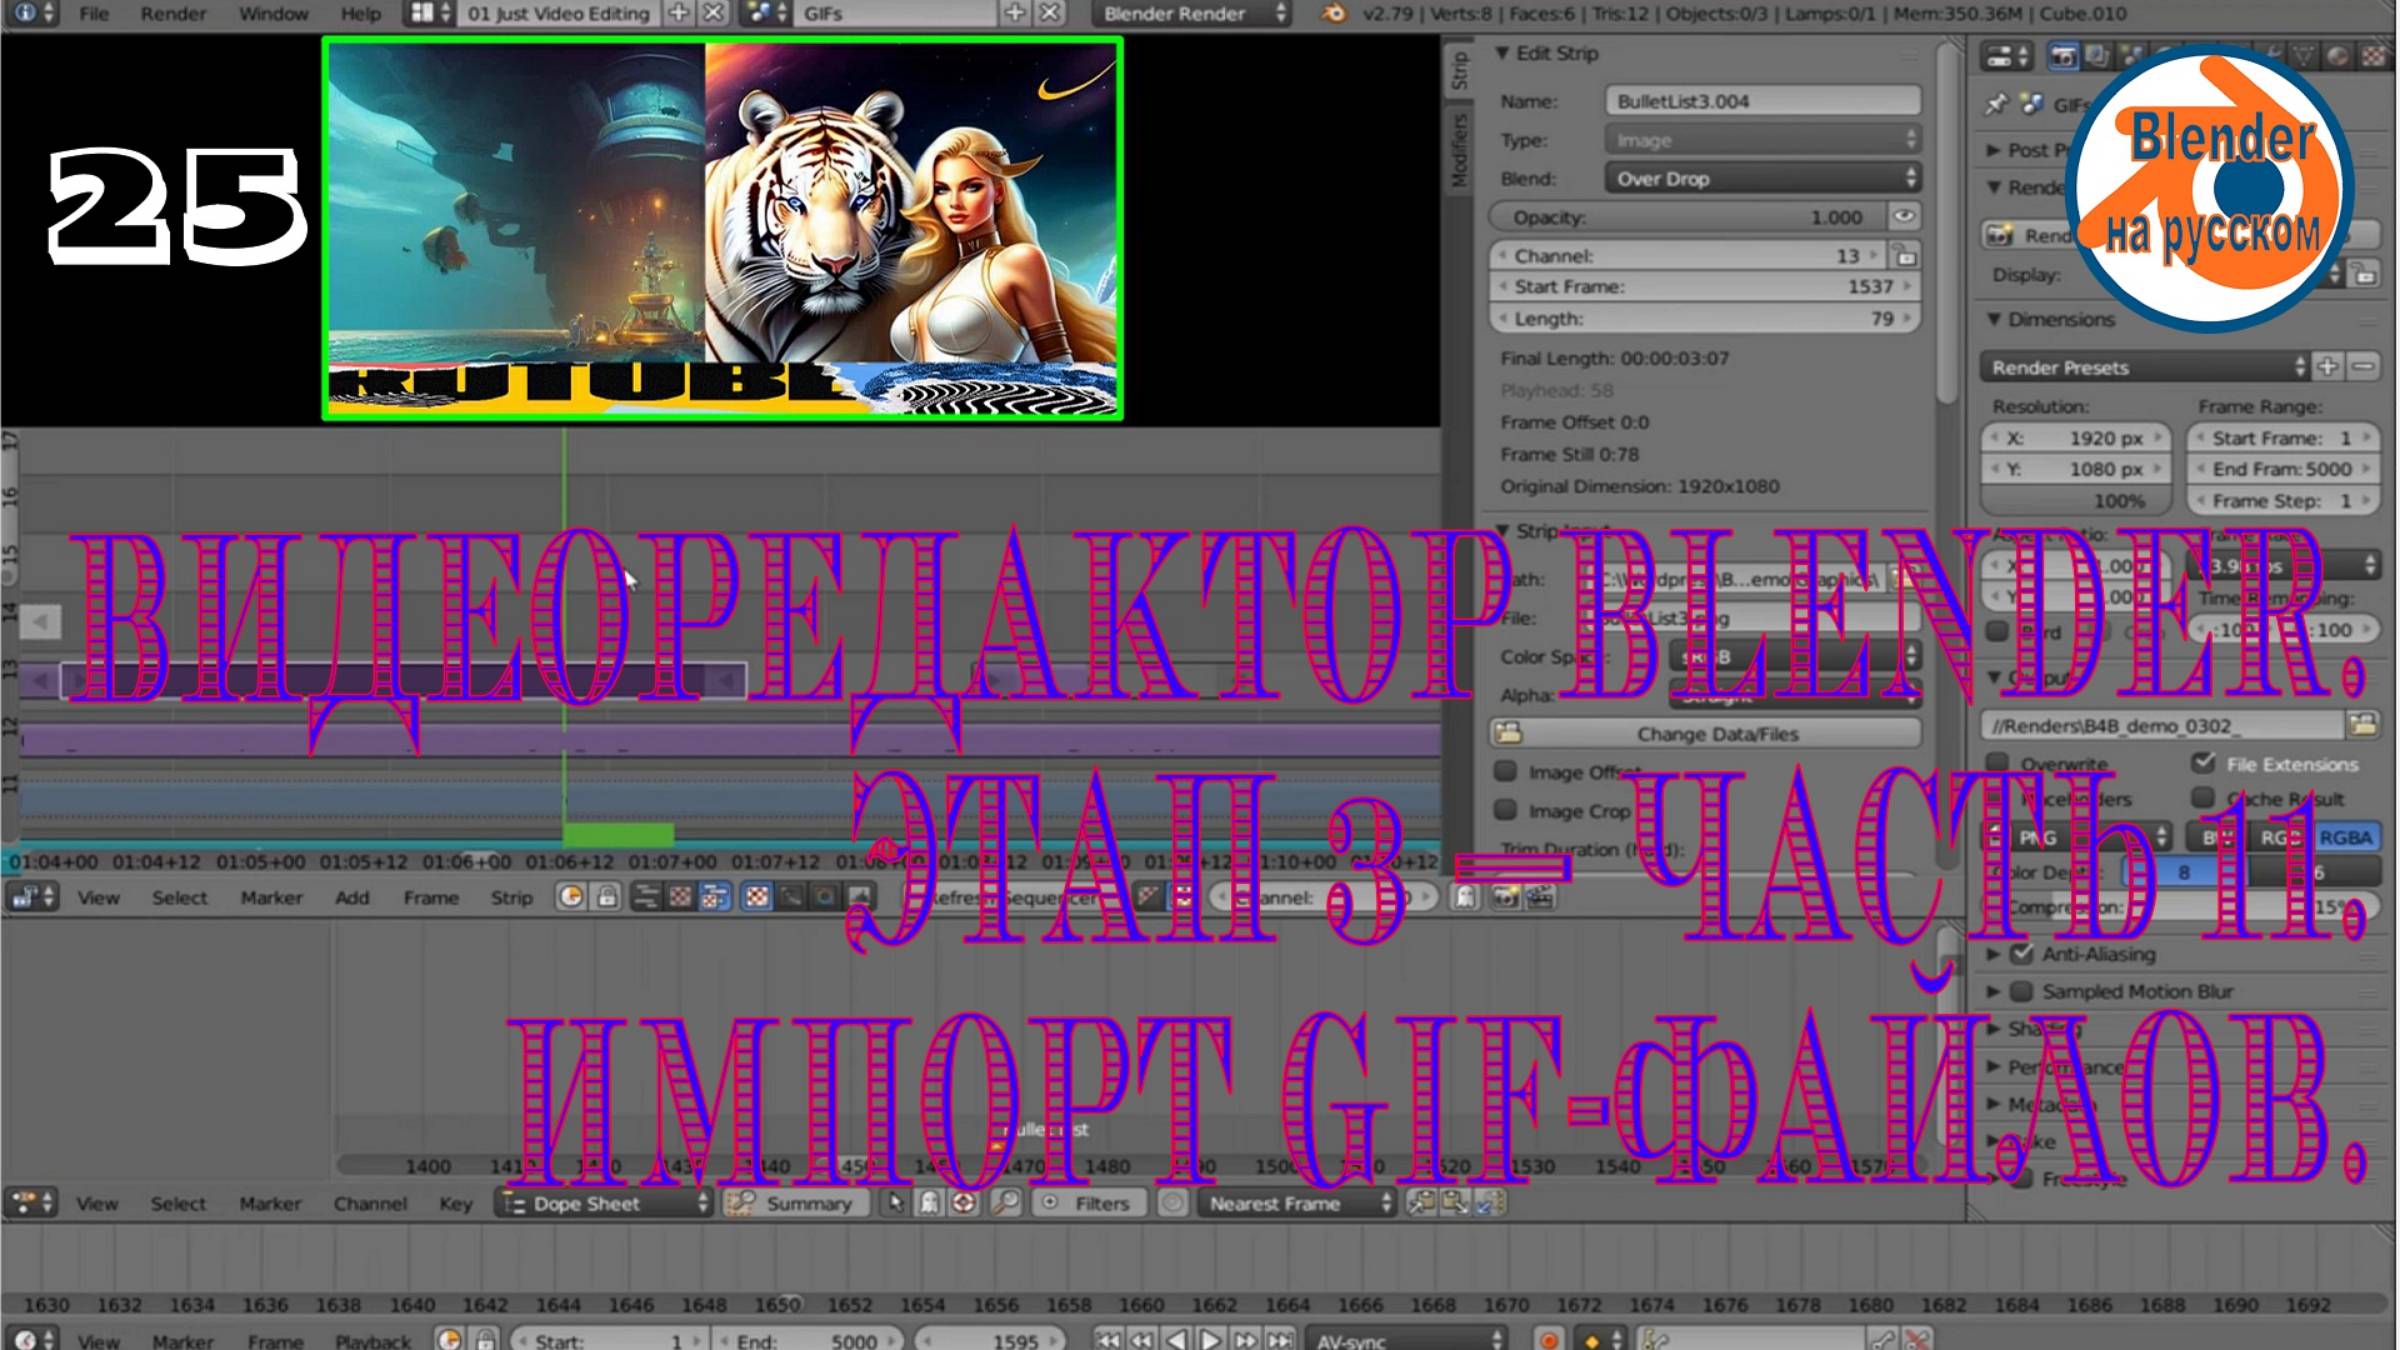Click the lock icon in sequencer header

607,897
